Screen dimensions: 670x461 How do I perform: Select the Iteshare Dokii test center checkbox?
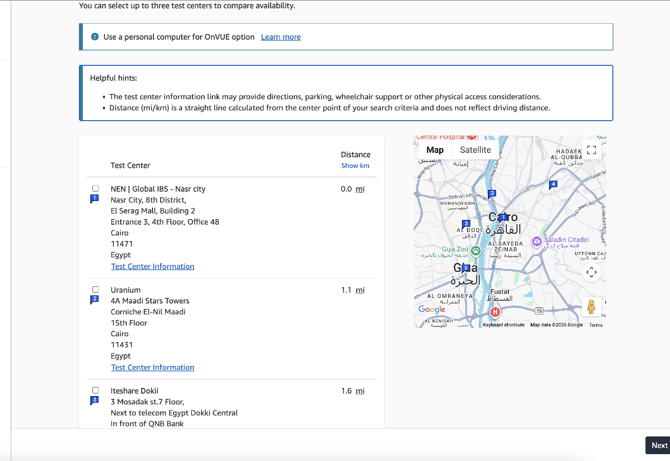click(x=95, y=390)
